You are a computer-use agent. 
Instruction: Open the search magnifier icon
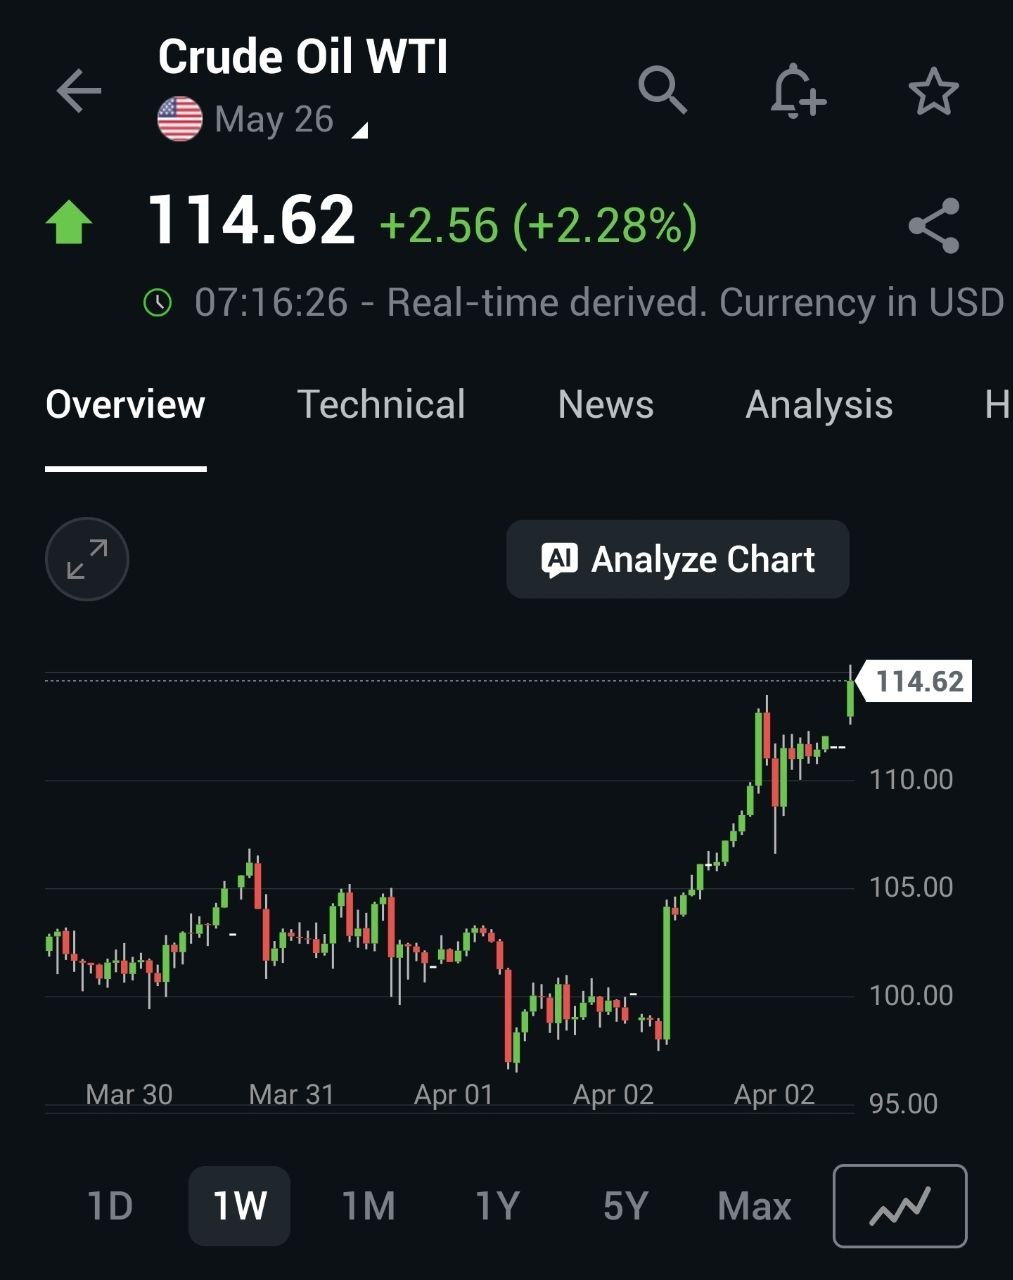coord(662,90)
